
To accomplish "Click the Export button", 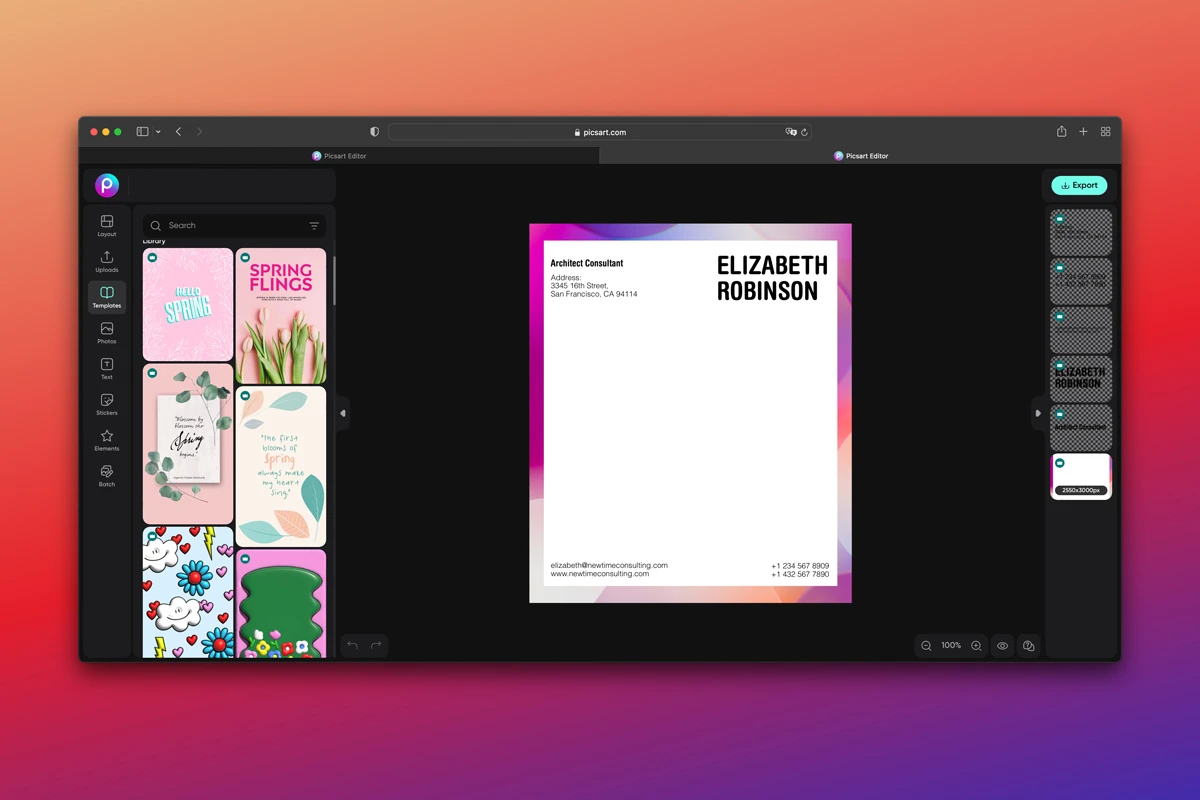I will click(x=1079, y=185).
